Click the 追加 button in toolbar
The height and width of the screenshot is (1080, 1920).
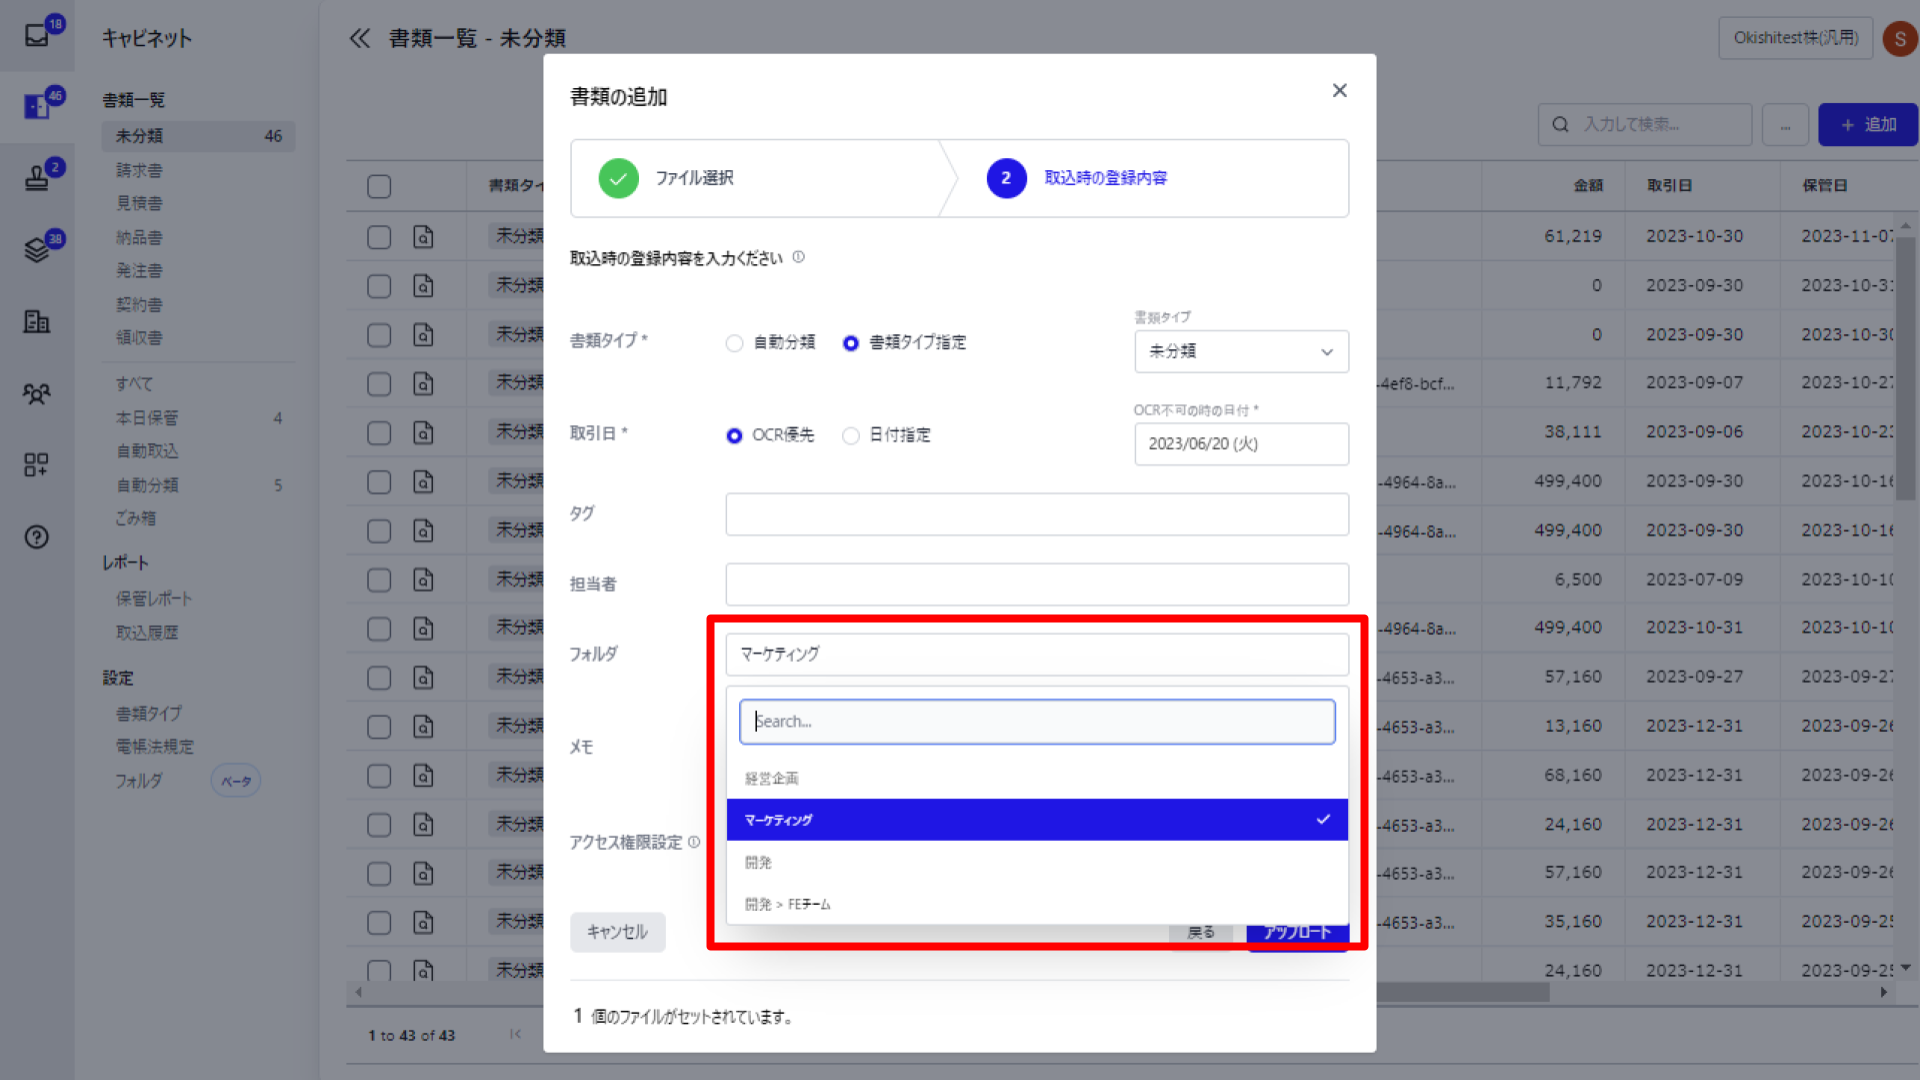pos(1868,125)
